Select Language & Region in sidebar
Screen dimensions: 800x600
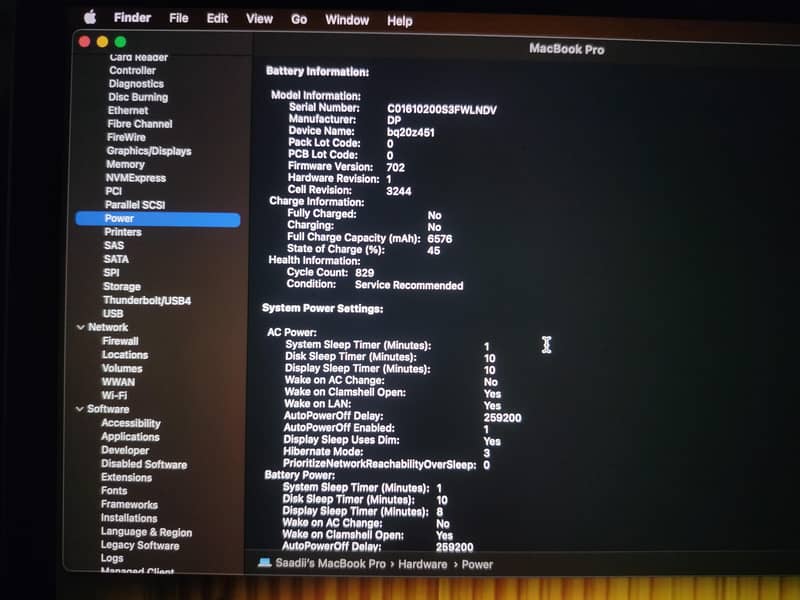[146, 532]
